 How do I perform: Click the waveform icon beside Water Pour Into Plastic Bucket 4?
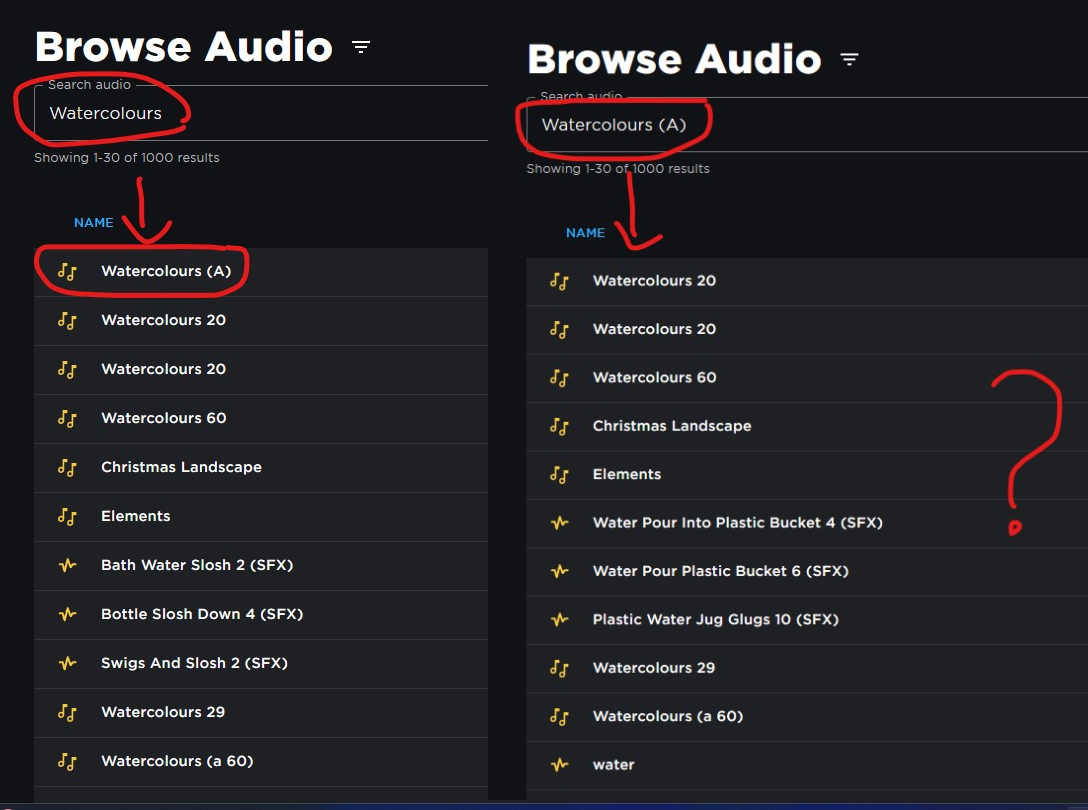point(559,522)
